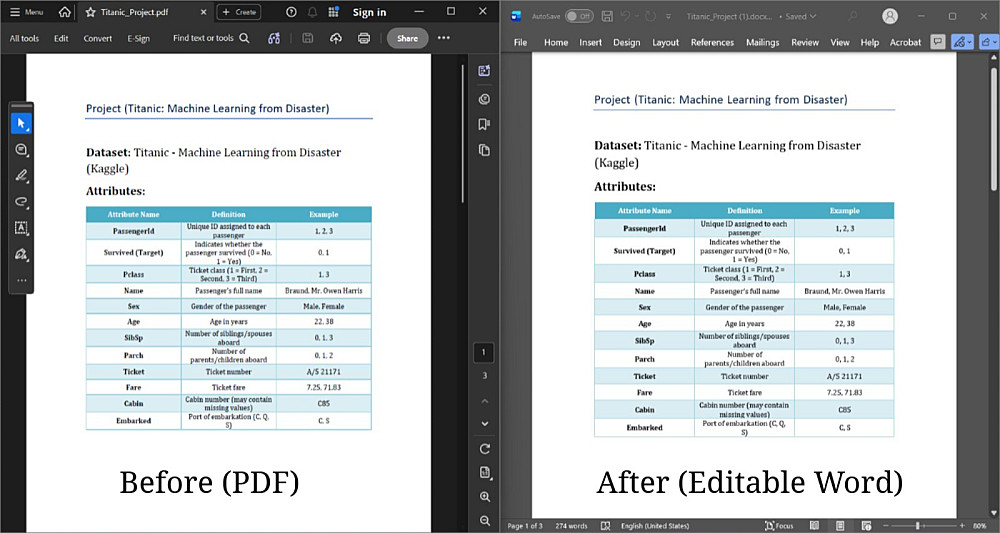This screenshot has width=1000, height=533.
Task: Open the Word Share dropdown button
Action: tap(987, 42)
